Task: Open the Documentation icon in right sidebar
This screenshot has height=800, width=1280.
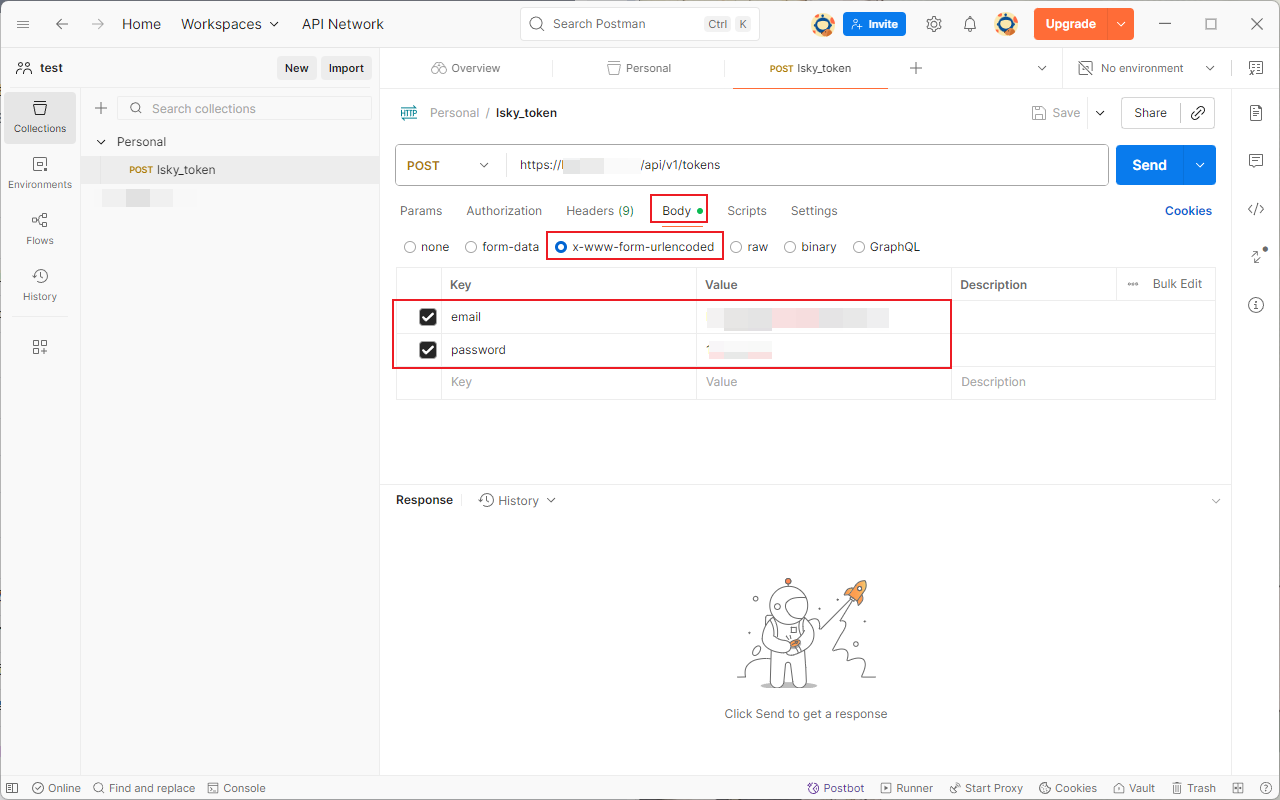Action: click(1256, 113)
